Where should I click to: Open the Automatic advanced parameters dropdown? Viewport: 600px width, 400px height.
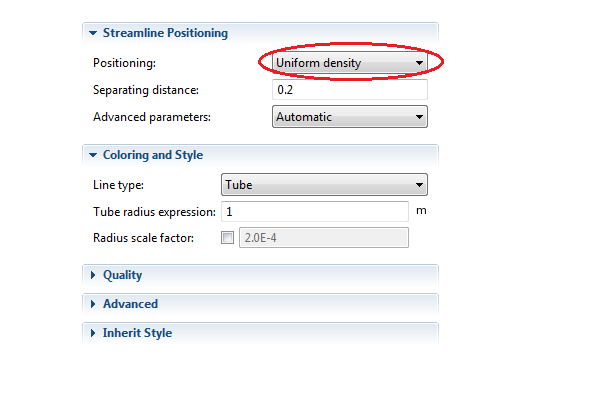[x=340, y=117]
